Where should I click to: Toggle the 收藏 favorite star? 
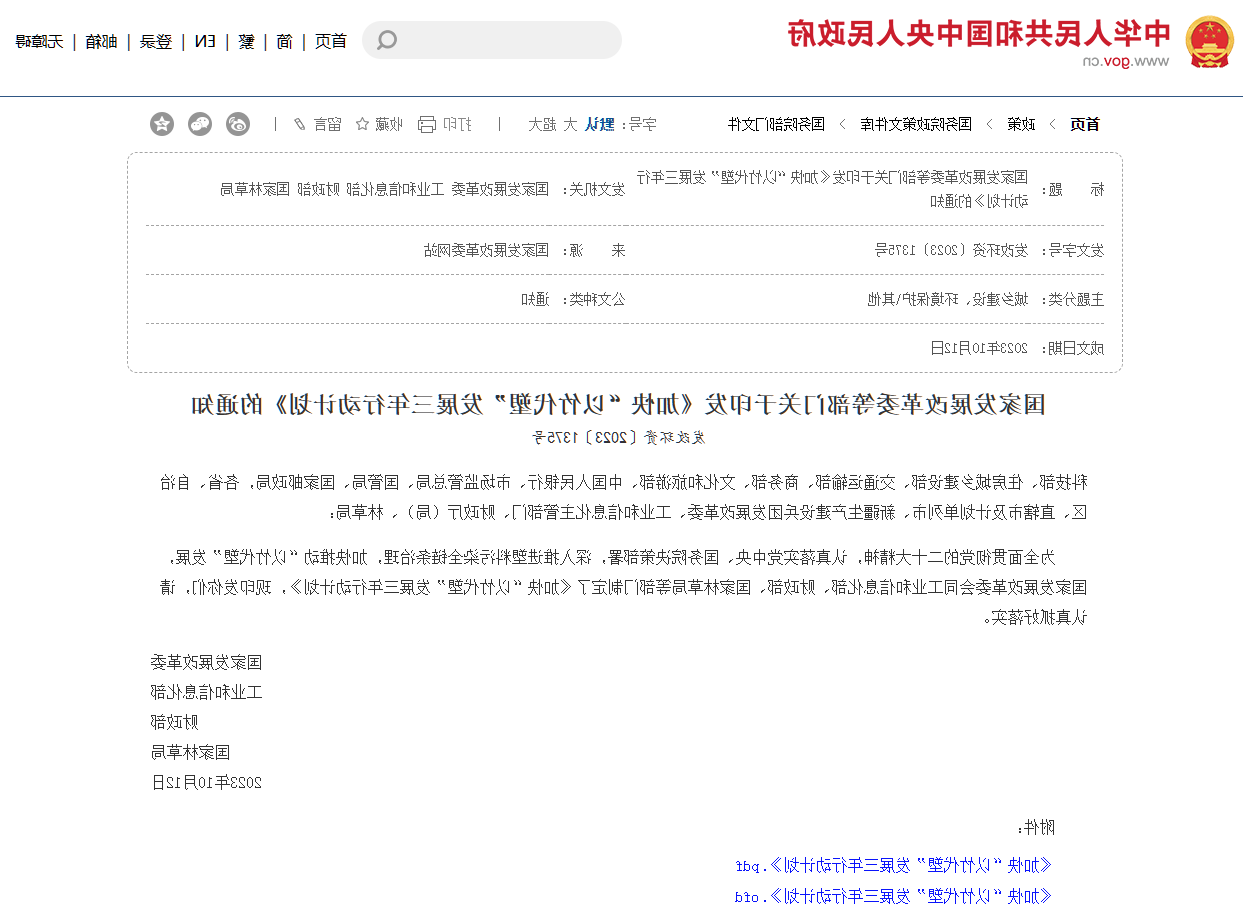coord(361,124)
